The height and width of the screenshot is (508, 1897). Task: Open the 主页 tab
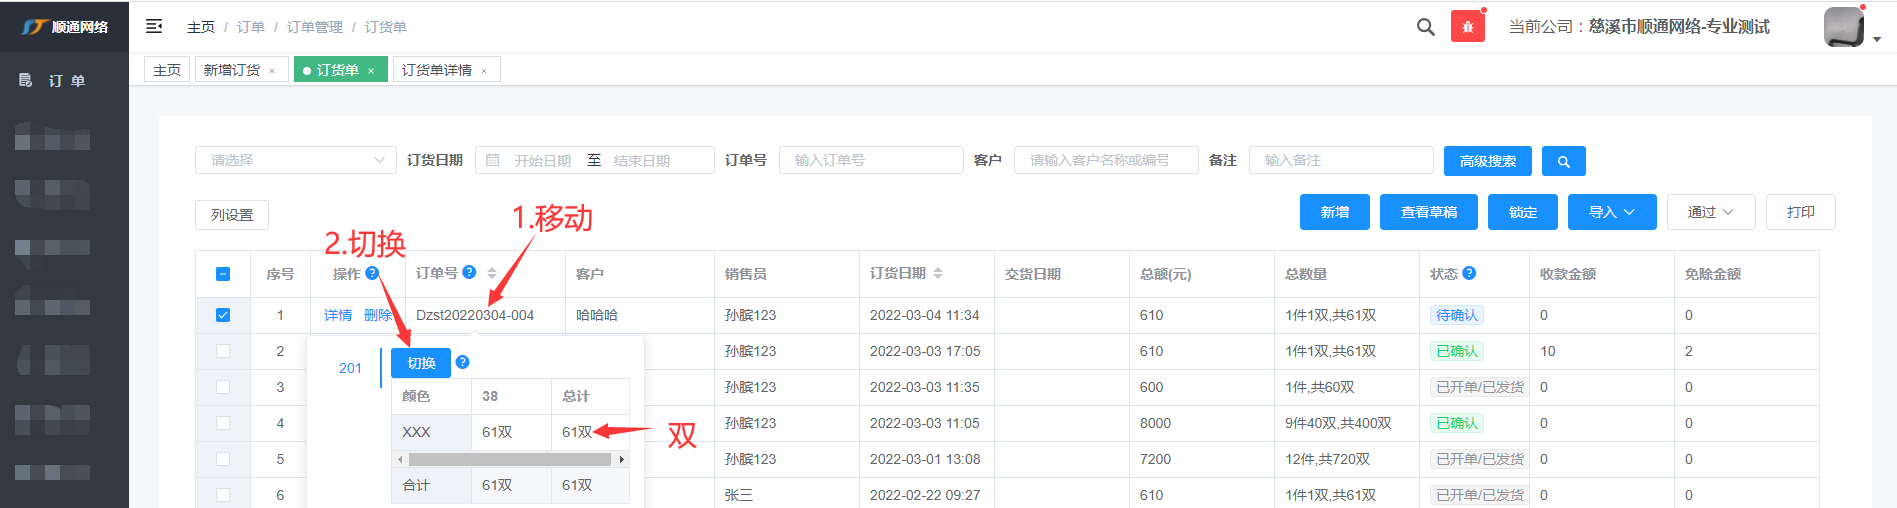(167, 70)
